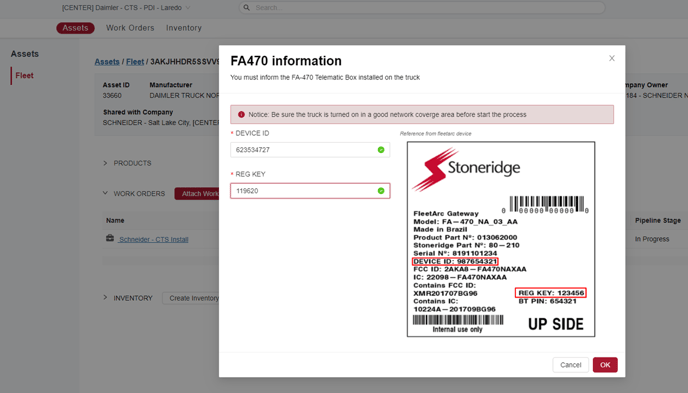Click the Assets heading in the sidebar
This screenshot has width=688, height=393.
(25, 54)
